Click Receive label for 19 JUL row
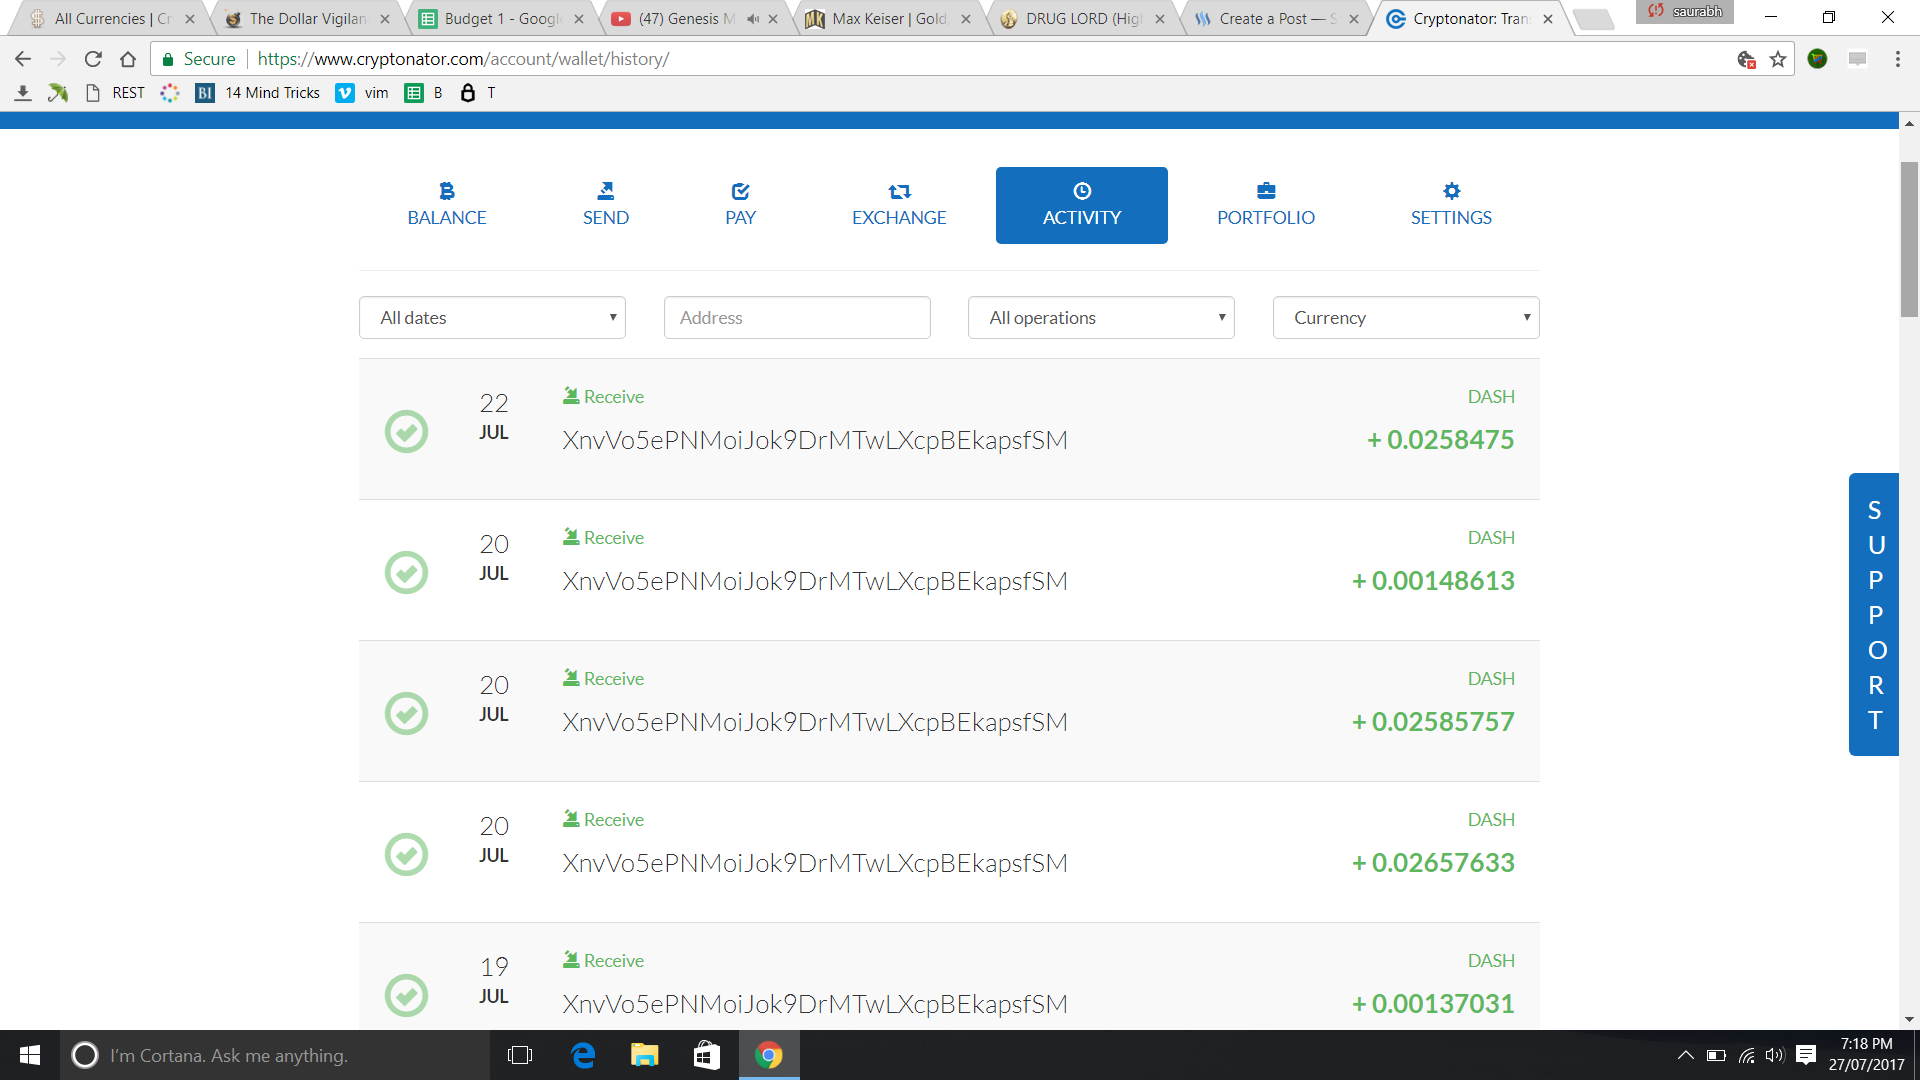 [x=613, y=961]
